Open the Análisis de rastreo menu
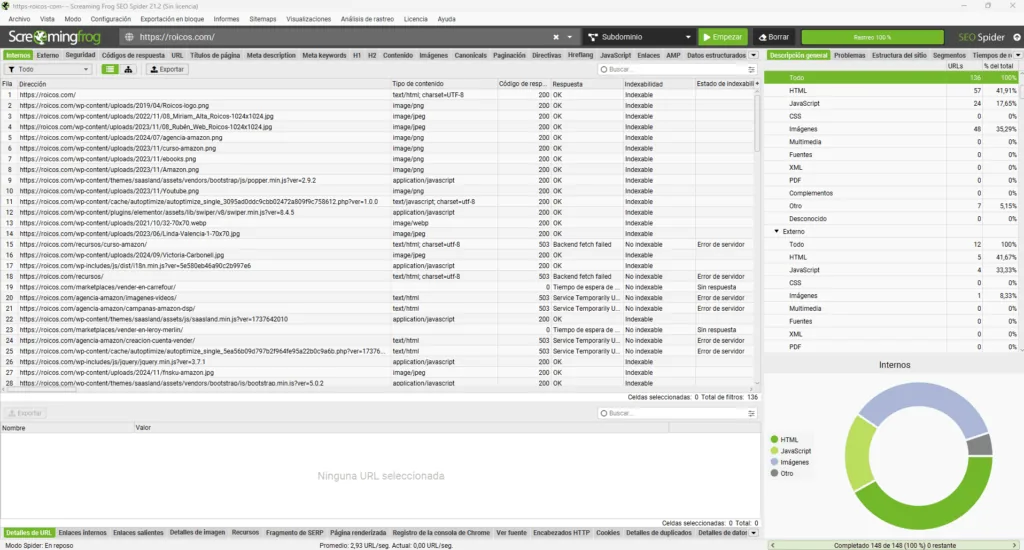The width and height of the screenshot is (1024, 550). tap(367, 19)
